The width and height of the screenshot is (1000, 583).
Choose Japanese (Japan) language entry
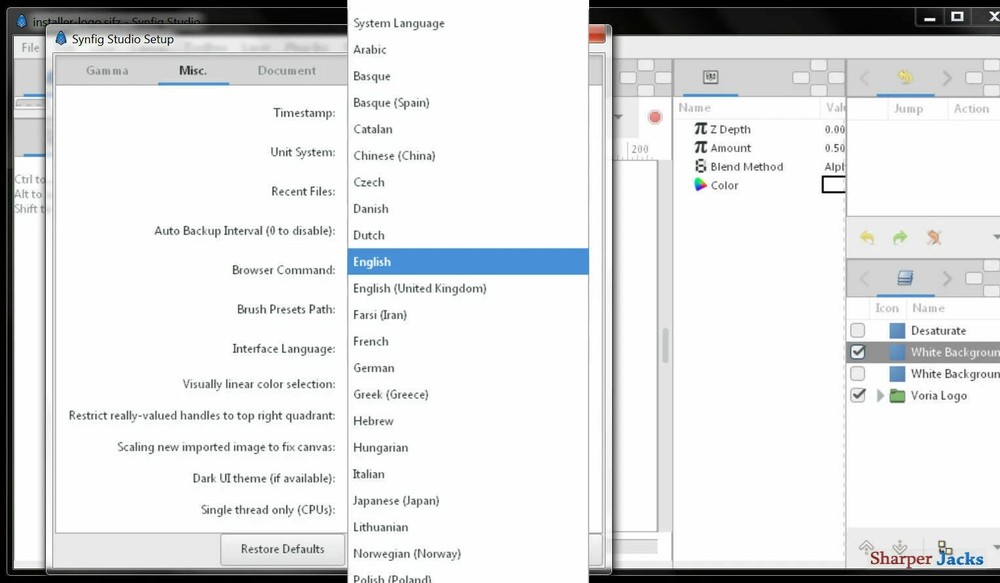tap(468, 501)
